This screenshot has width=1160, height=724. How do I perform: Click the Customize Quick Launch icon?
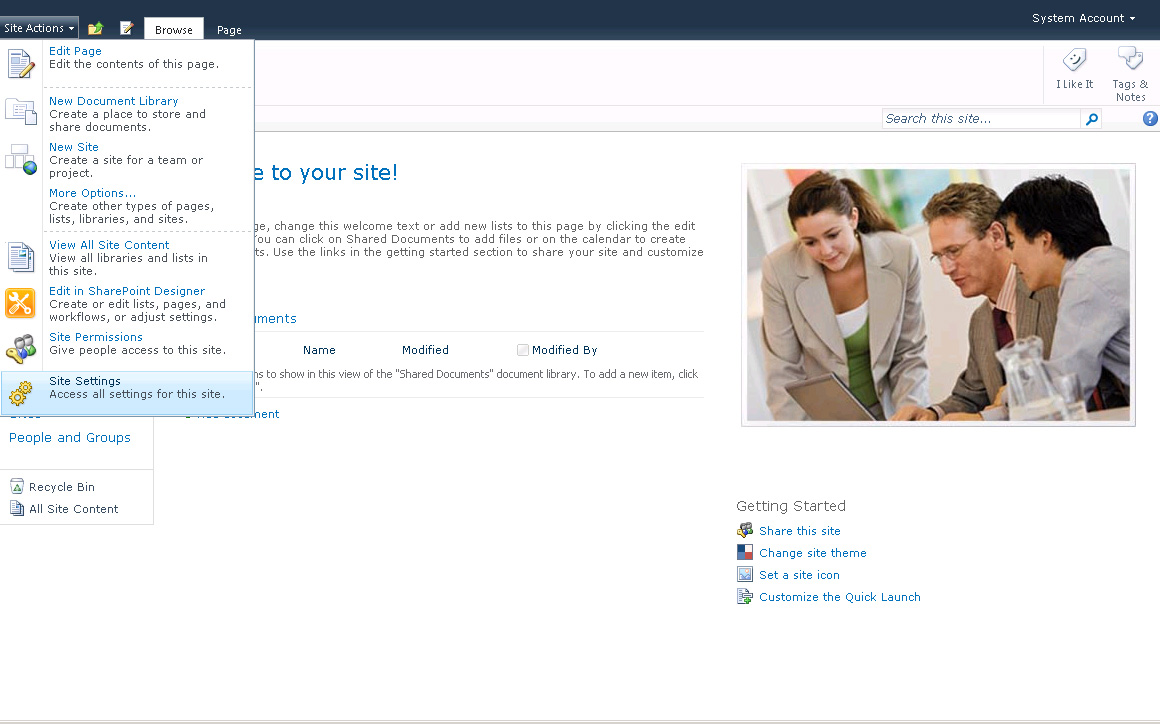745,597
